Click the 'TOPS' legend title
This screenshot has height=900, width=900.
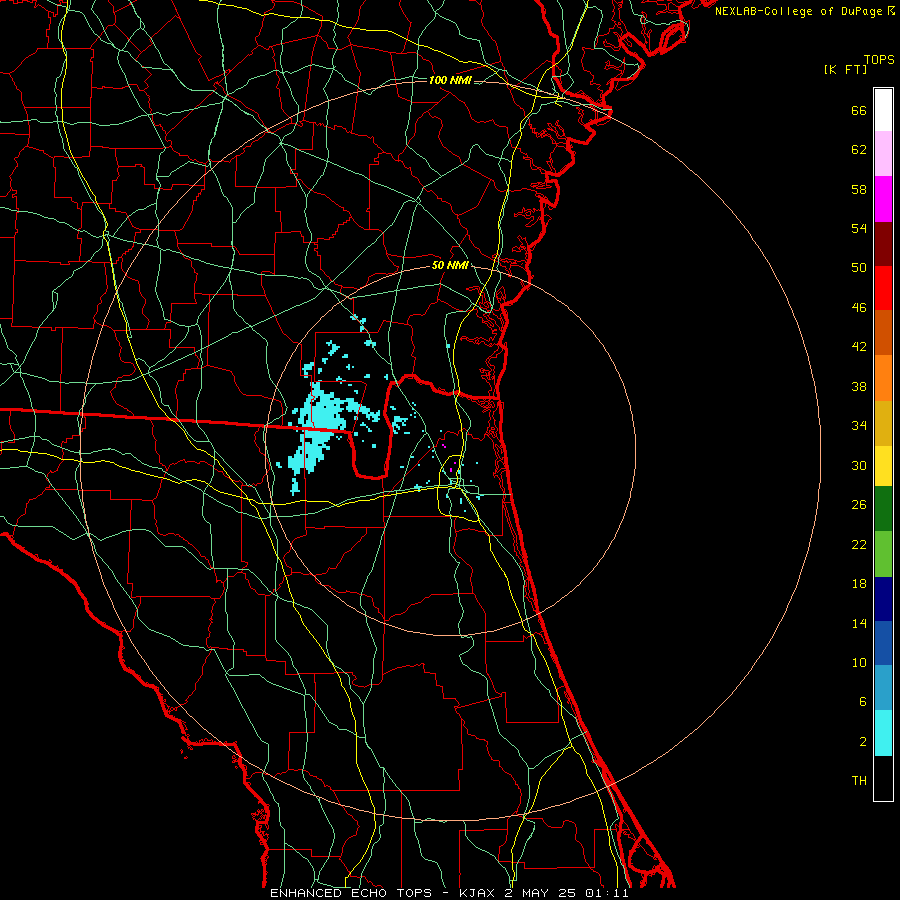[879, 59]
